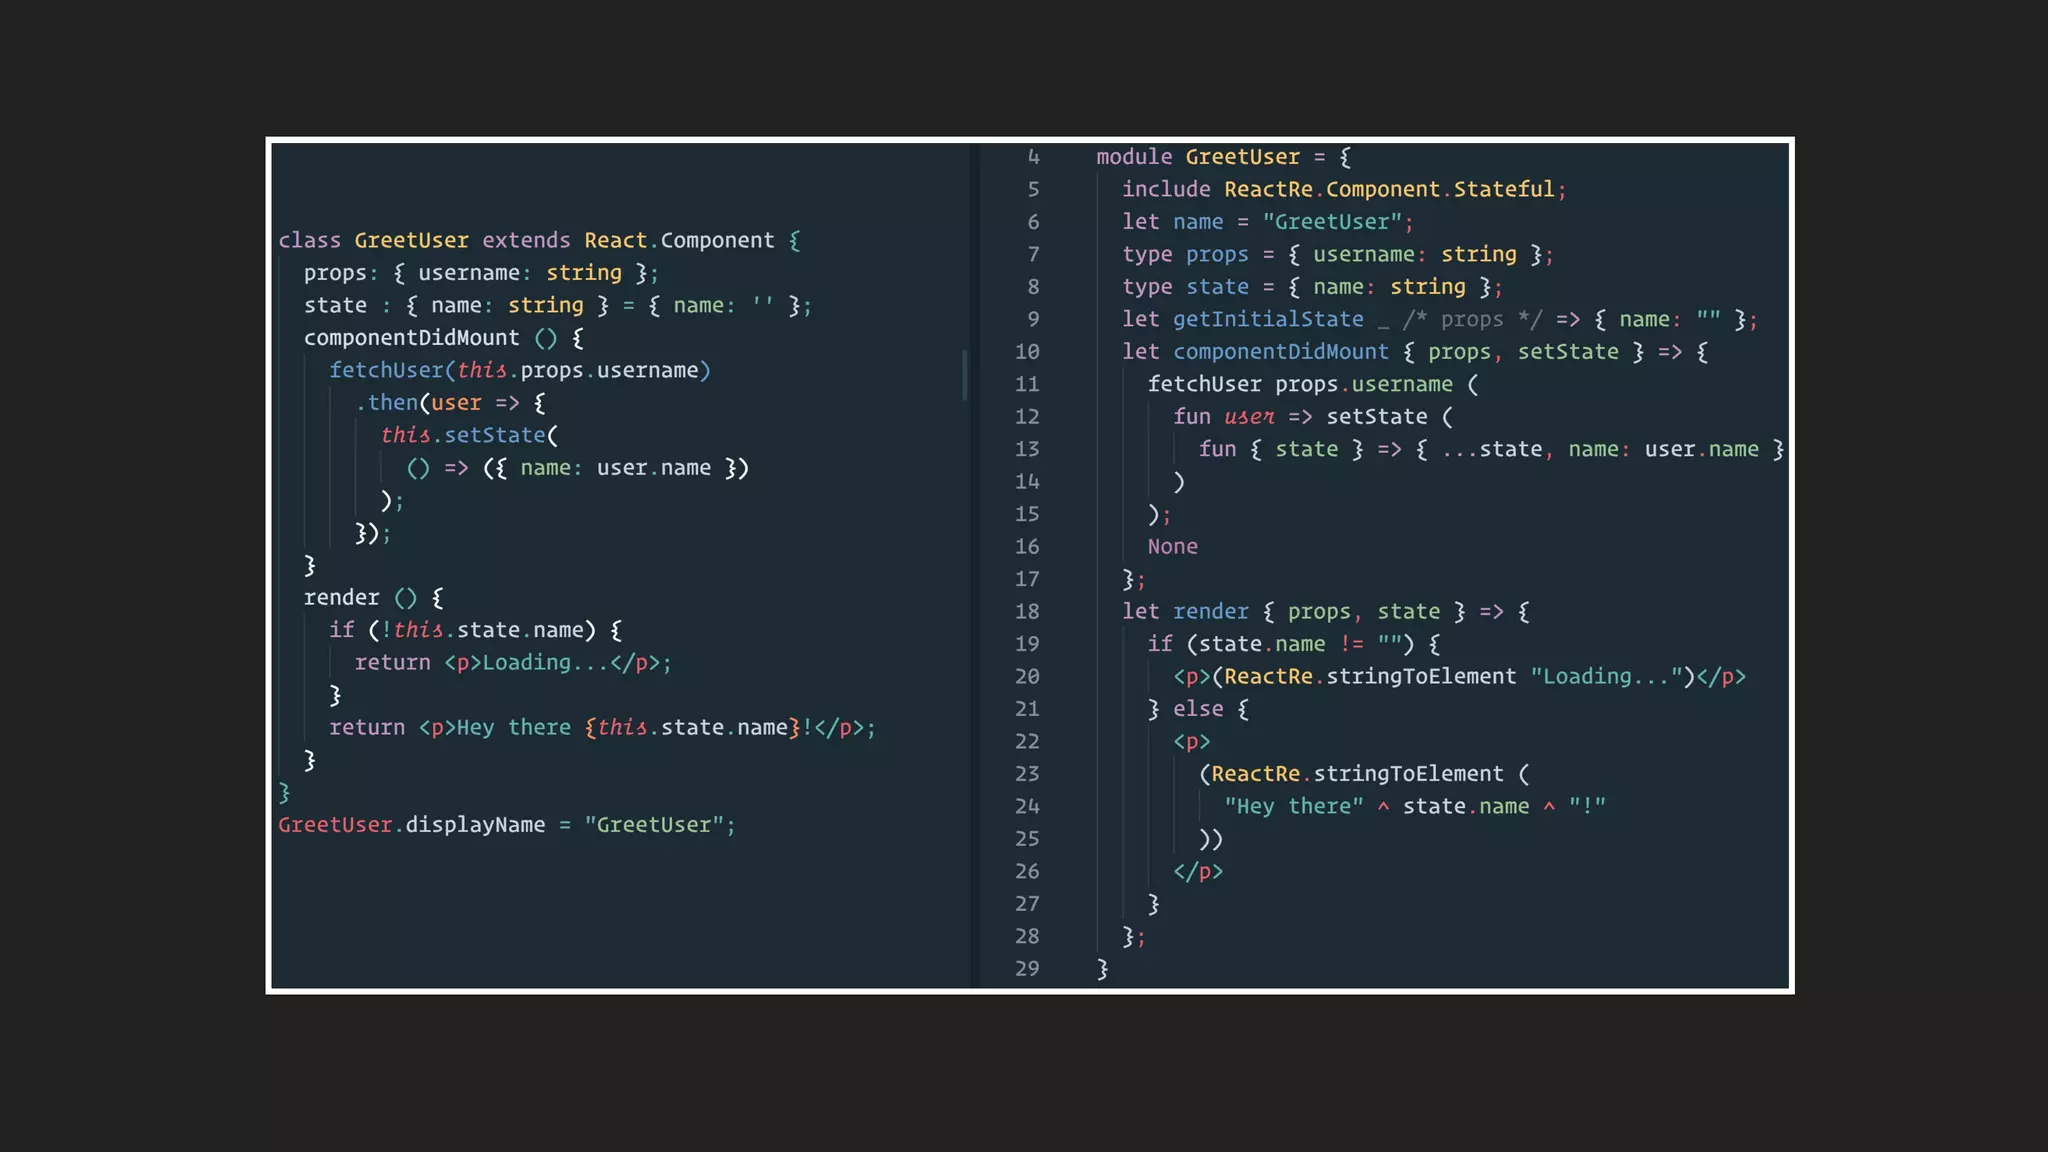
Task: Click line number 18 in the gutter
Action: (x=1027, y=612)
